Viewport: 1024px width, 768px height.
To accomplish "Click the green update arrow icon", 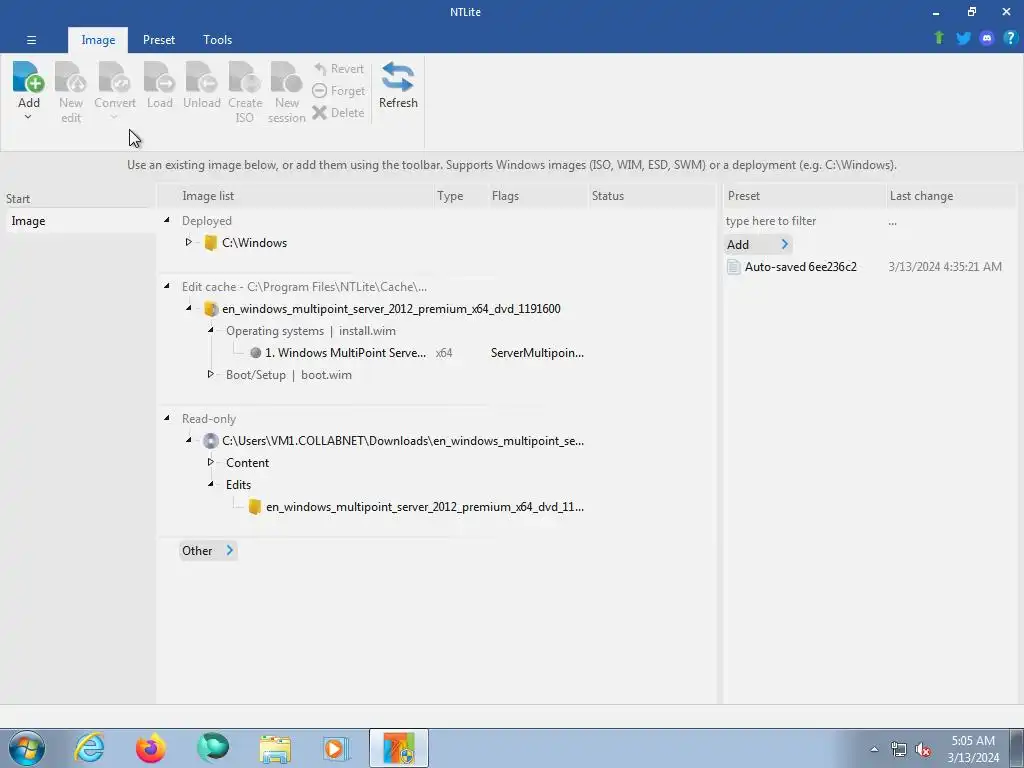I will coord(939,38).
